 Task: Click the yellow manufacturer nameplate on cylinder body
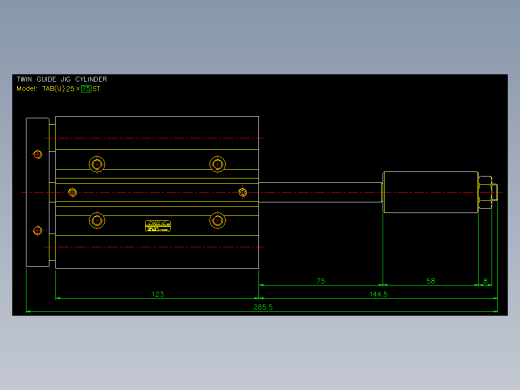pyautogui.click(x=158, y=226)
